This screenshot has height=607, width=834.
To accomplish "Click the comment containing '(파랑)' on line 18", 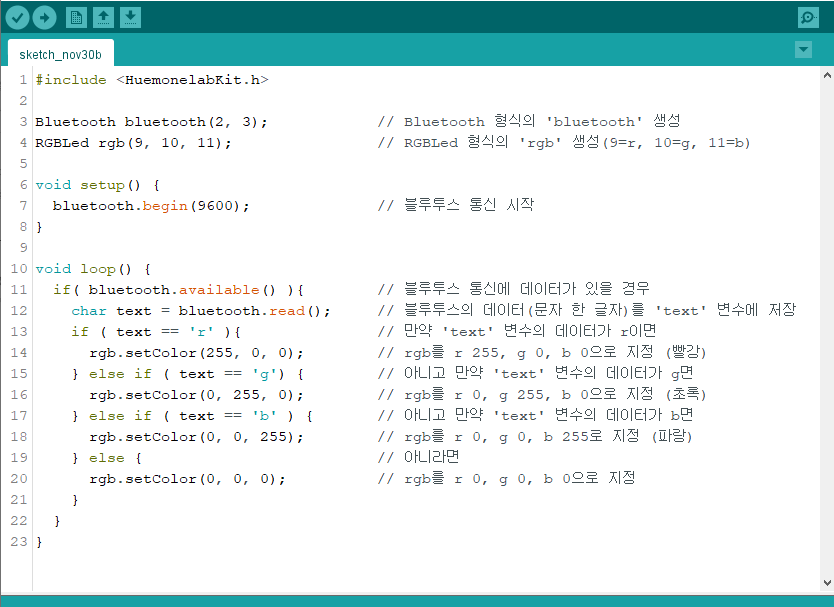I will [x=535, y=436].
